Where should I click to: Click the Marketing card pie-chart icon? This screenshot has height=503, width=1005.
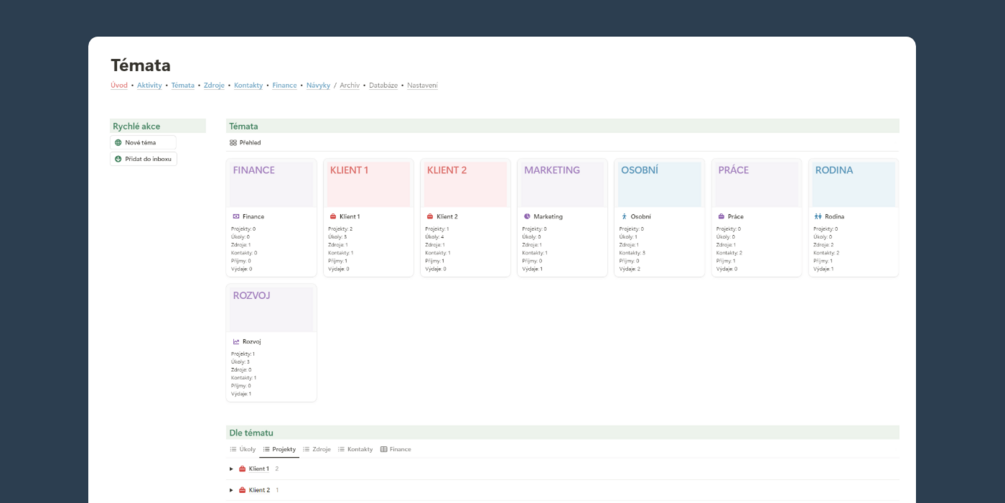527,217
